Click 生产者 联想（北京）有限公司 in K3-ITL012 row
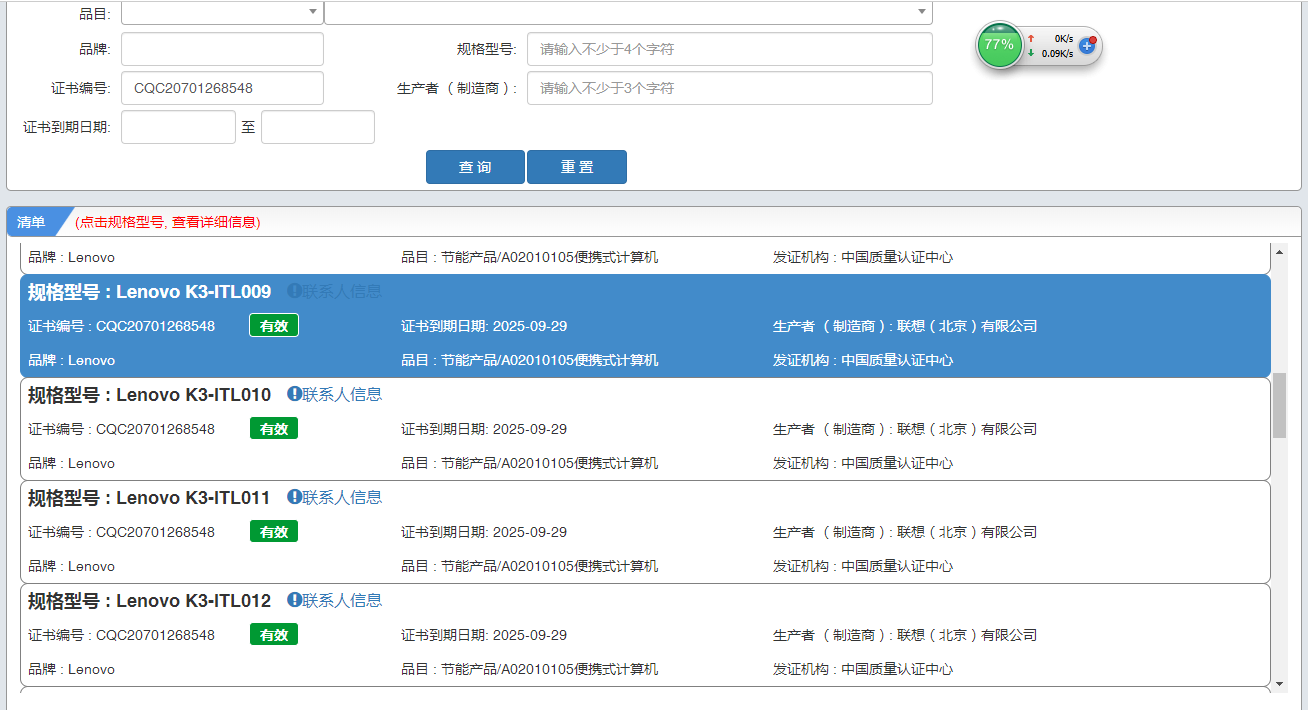 click(905, 635)
